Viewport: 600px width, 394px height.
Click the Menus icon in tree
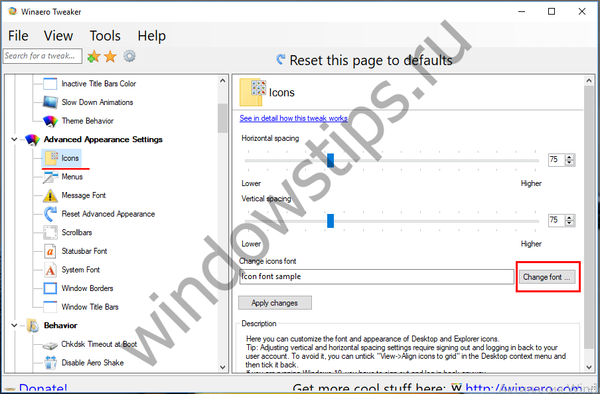(50, 177)
